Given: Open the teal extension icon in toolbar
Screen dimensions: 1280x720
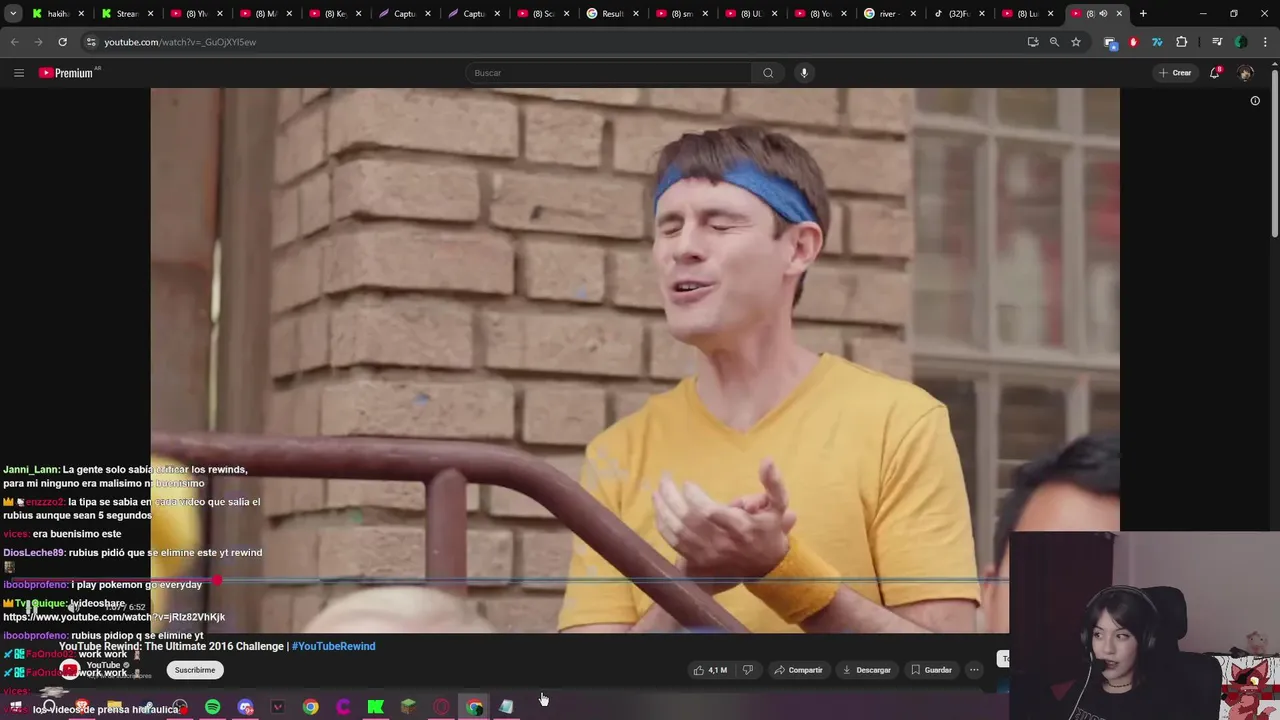Looking at the screenshot, I should [1157, 42].
